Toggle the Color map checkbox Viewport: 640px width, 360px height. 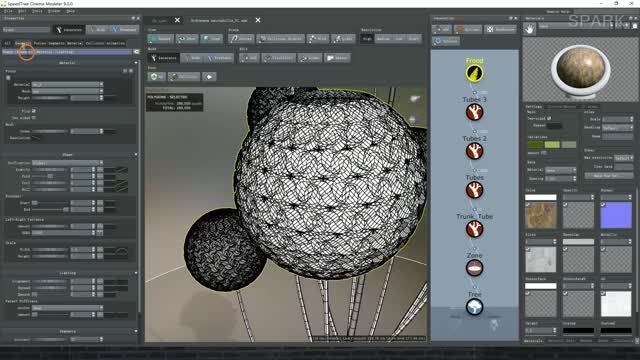tap(528, 204)
